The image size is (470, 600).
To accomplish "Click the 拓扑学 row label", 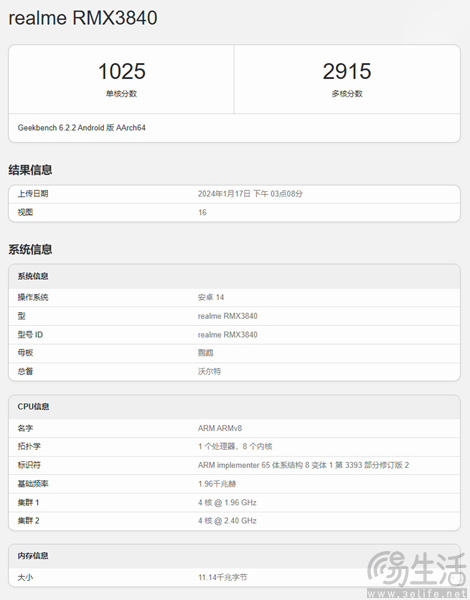I will [29, 447].
